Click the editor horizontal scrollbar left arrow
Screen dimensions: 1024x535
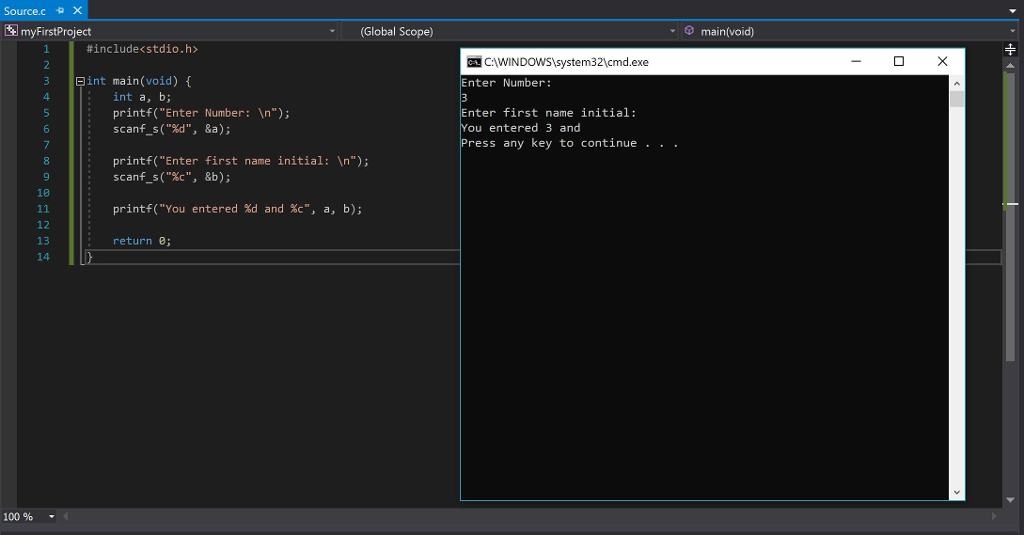coord(67,517)
